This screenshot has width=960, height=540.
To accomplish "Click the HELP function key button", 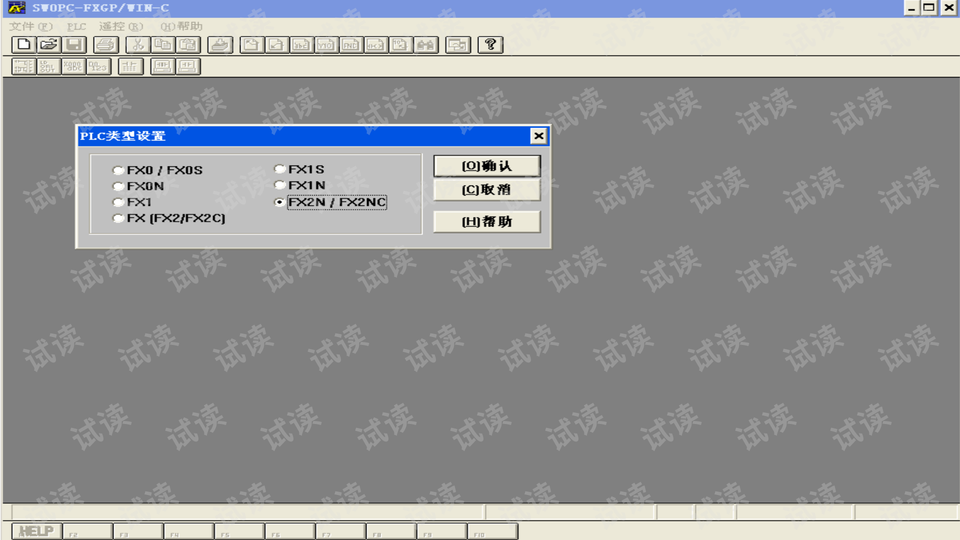I will 37,531.
